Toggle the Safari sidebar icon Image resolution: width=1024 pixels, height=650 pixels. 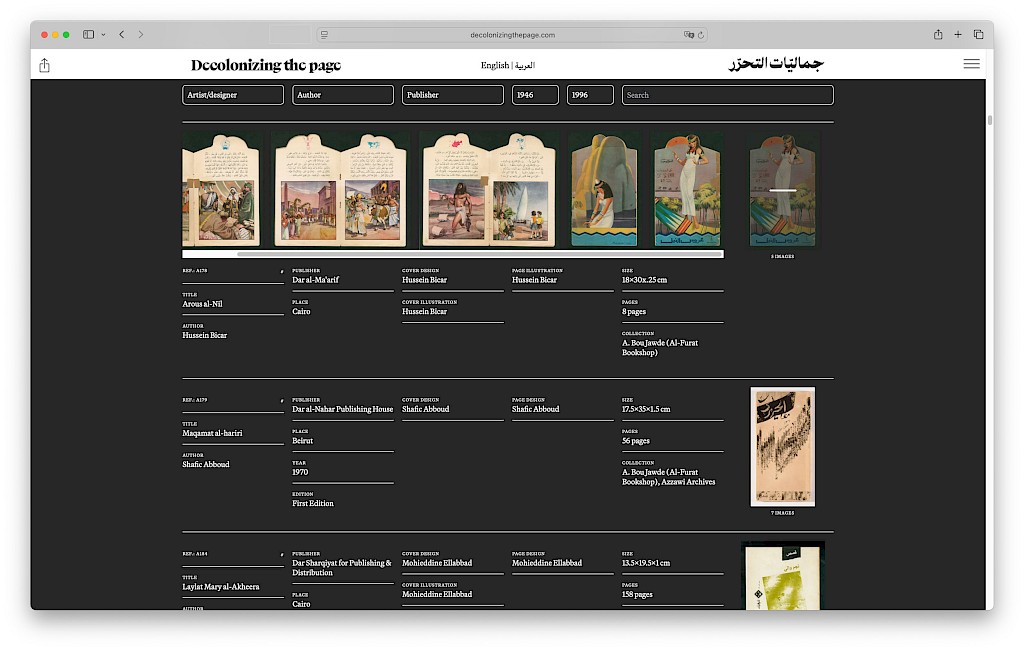89,34
